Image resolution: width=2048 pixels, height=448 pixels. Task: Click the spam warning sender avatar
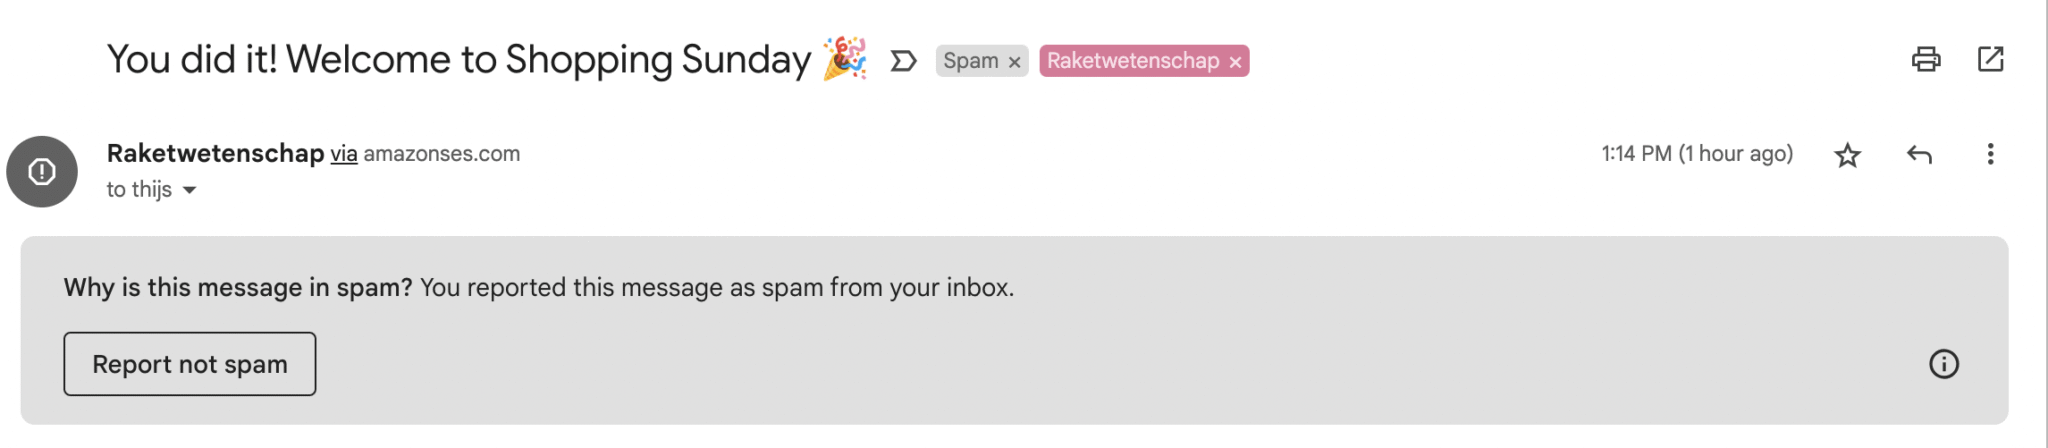pyautogui.click(x=42, y=172)
